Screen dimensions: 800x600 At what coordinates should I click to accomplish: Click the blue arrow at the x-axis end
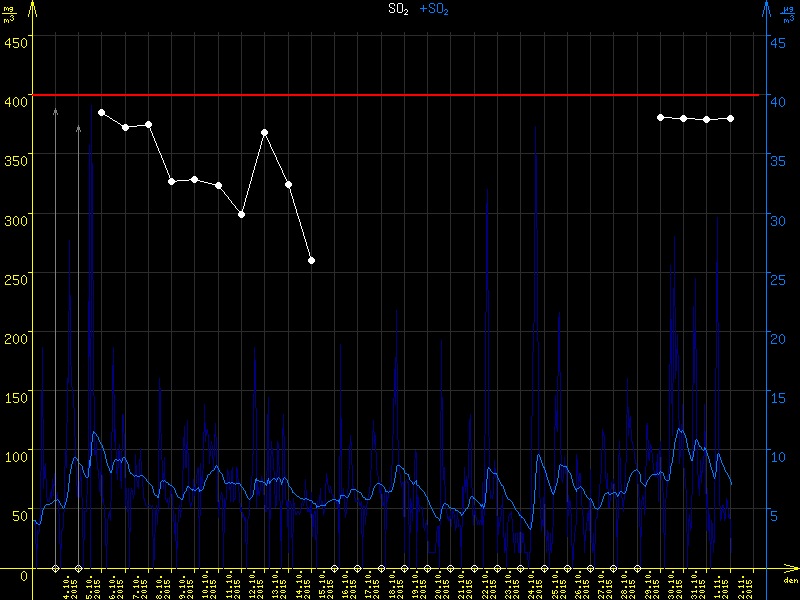[793, 570]
